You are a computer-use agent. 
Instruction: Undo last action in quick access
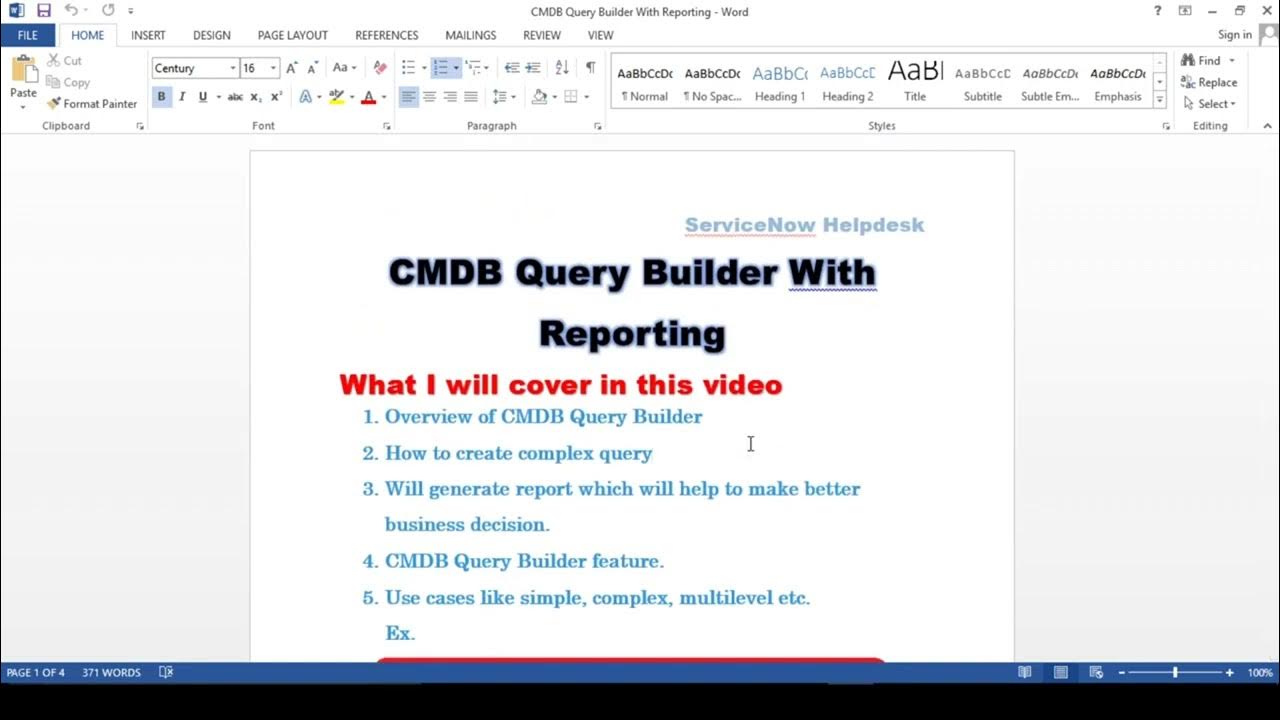click(x=71, y=11)
